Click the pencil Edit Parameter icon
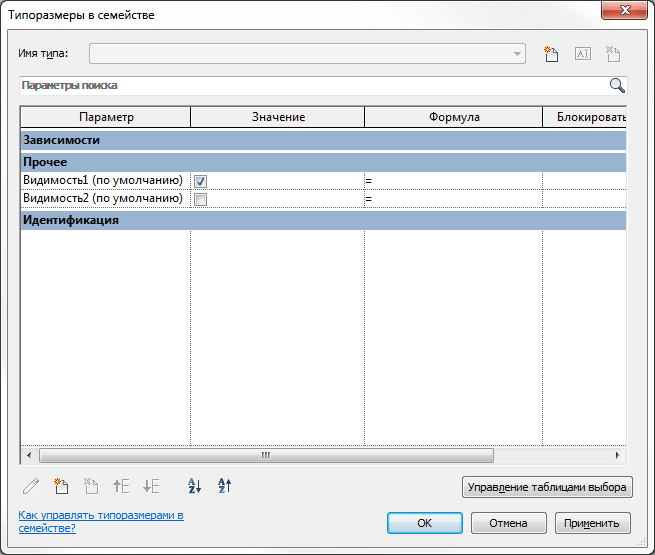Viewport: 655px width, 555px height. point(30,487)
